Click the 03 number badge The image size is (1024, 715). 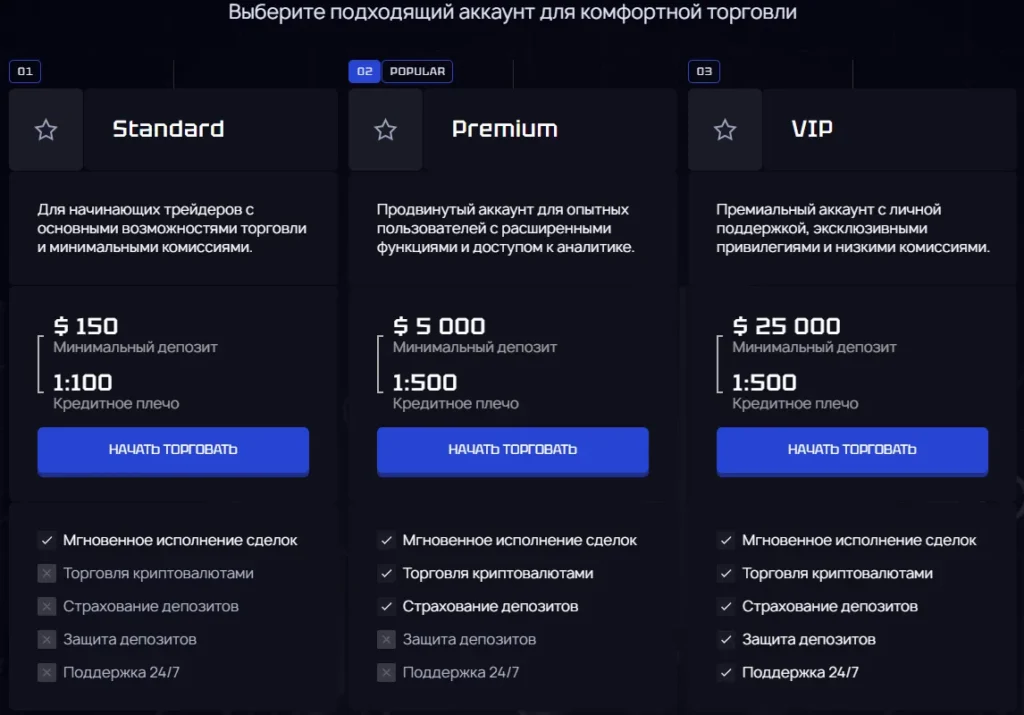point(704,71)
